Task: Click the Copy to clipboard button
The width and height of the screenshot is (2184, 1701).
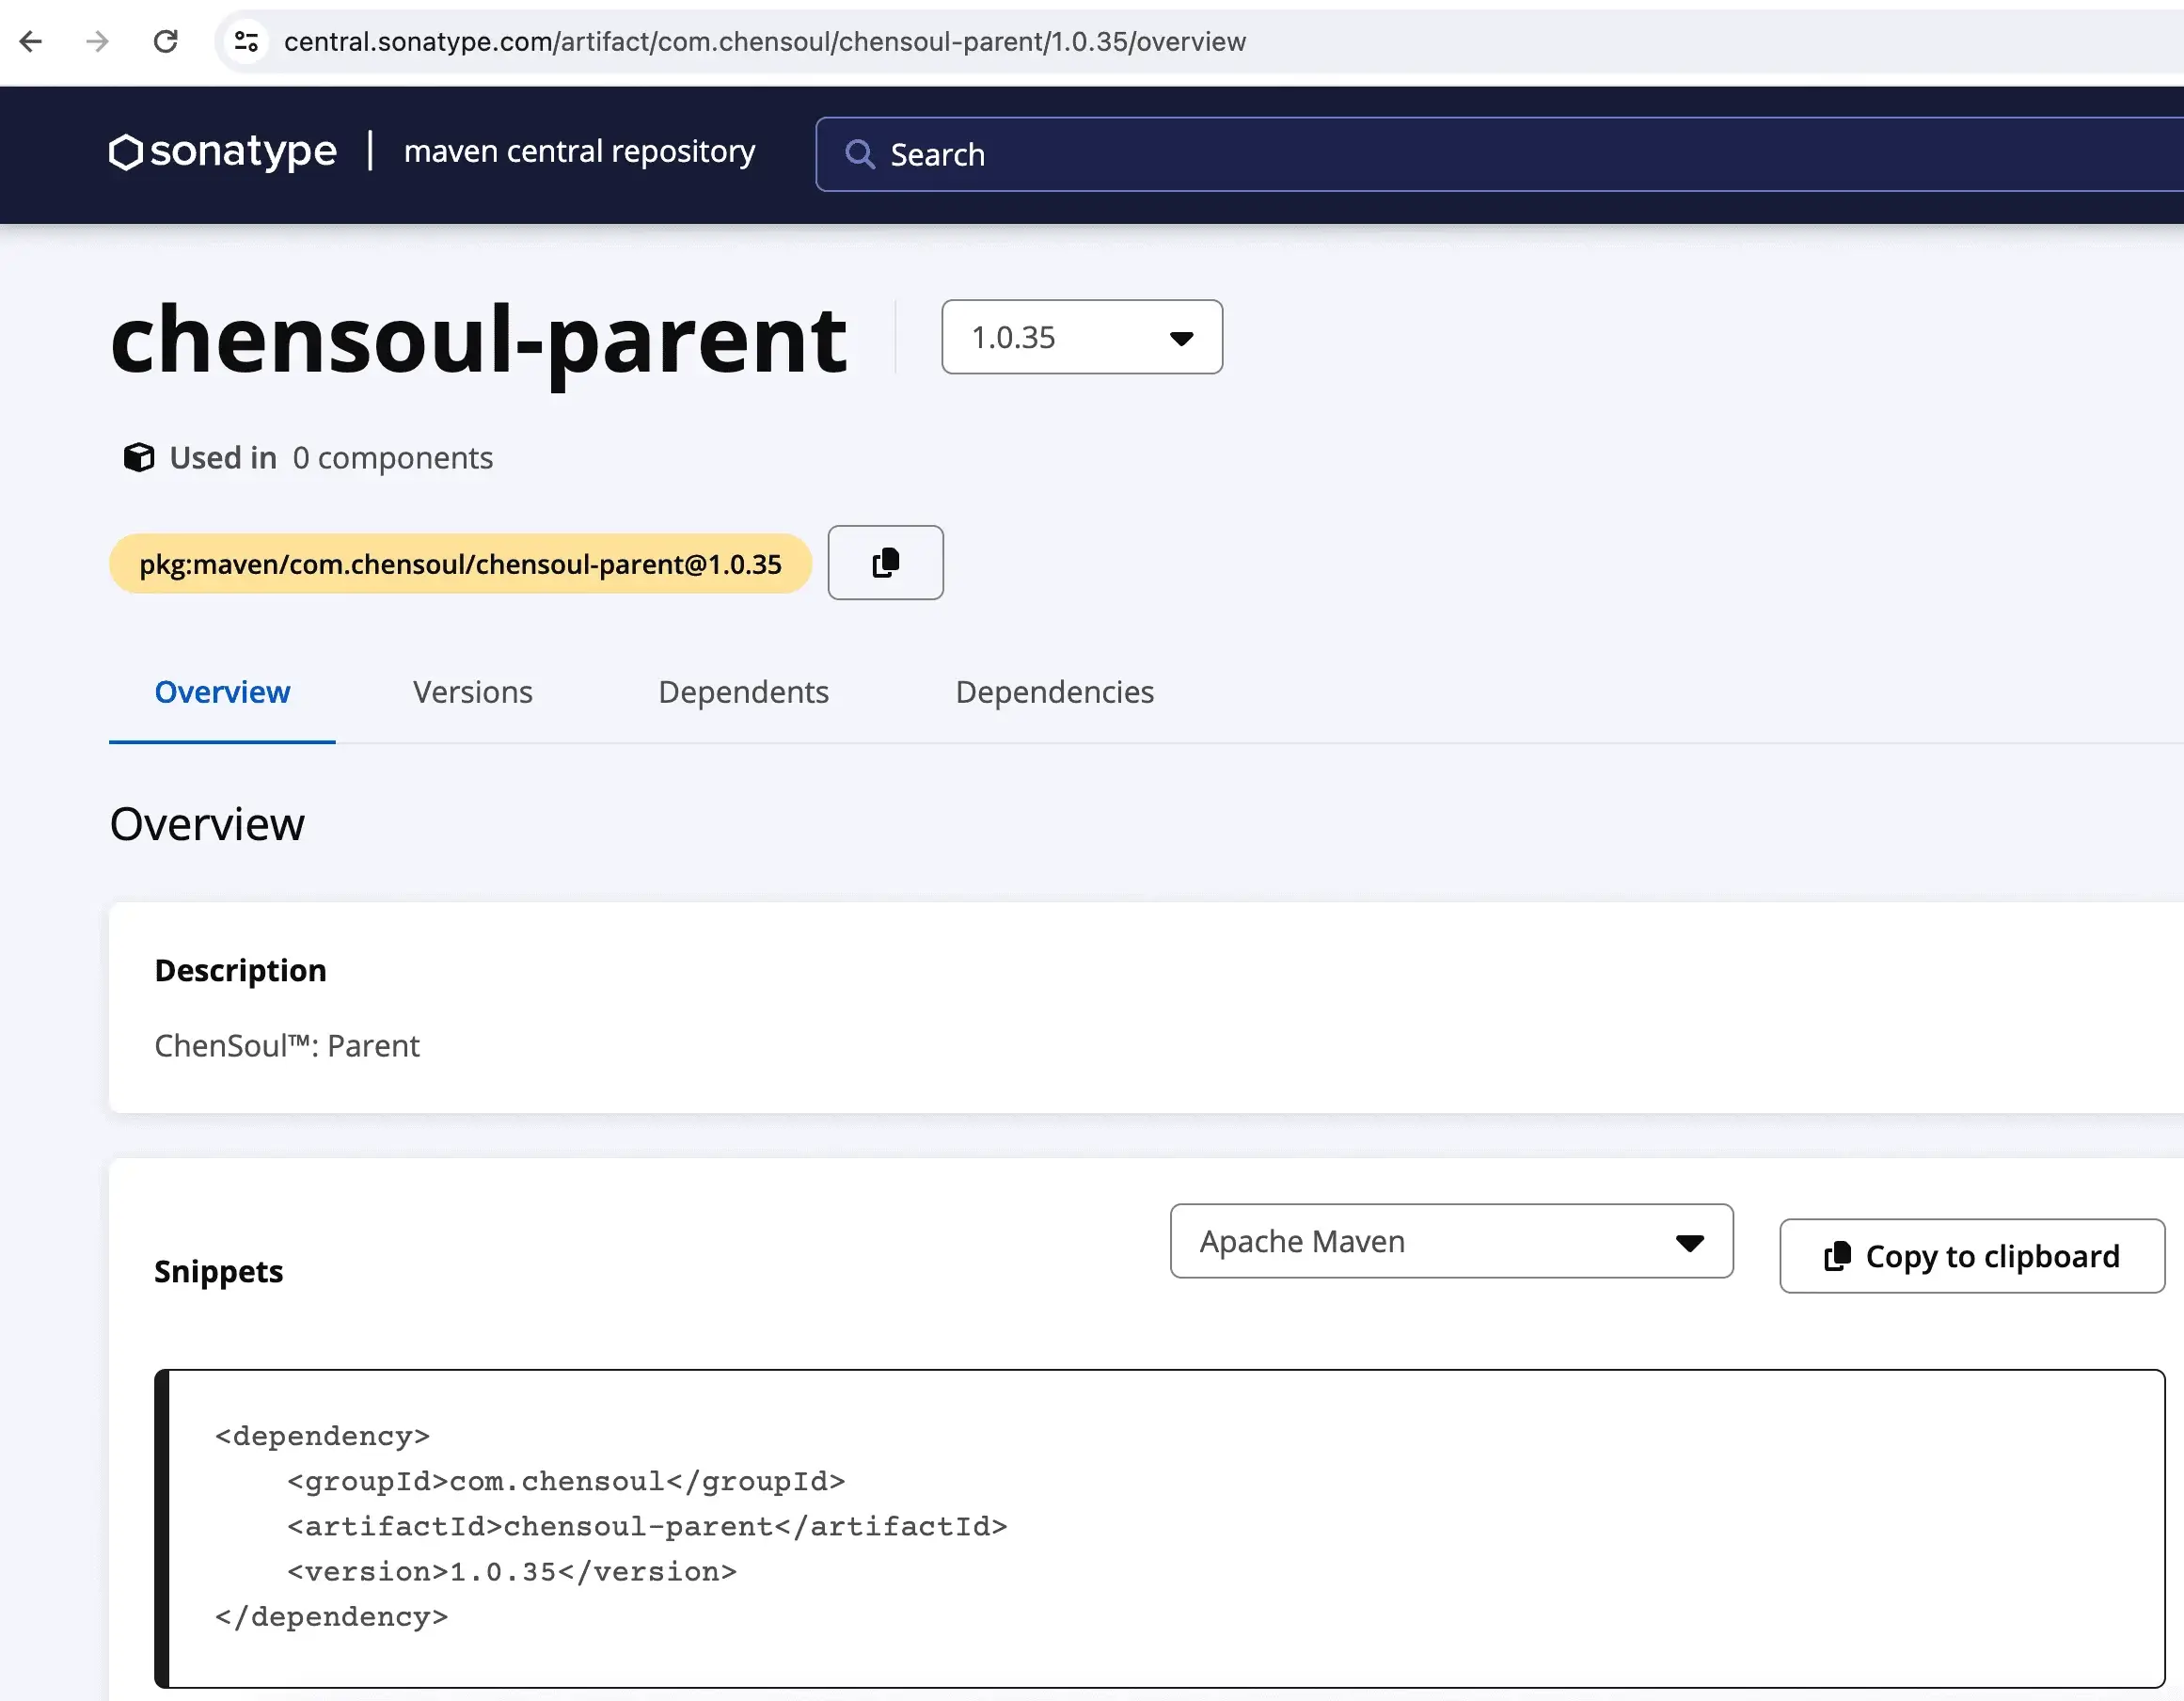Action: coord(1972,1256)
